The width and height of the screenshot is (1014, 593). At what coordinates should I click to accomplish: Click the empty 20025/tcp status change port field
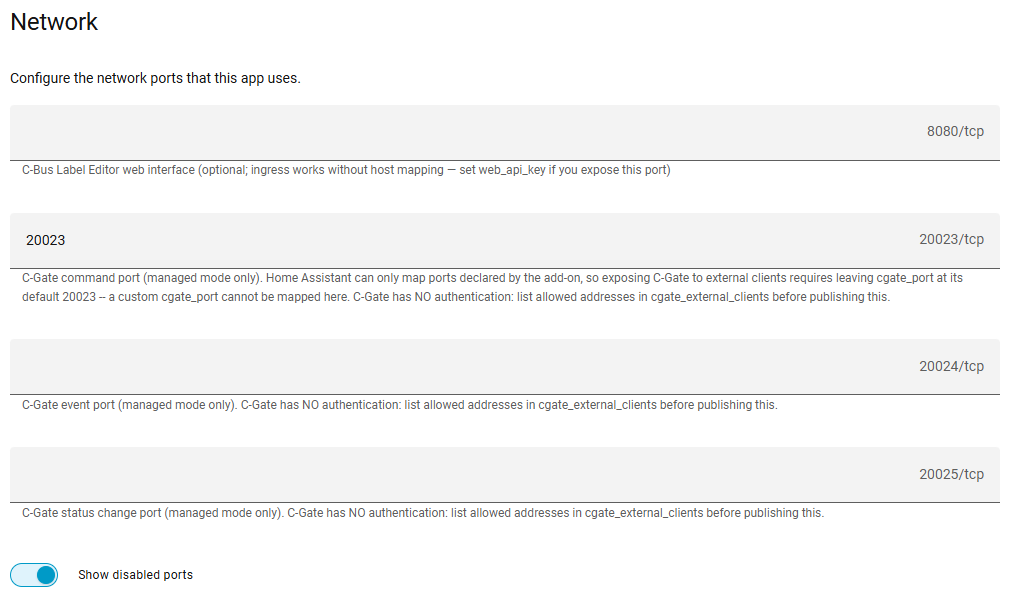coord(504,475)
